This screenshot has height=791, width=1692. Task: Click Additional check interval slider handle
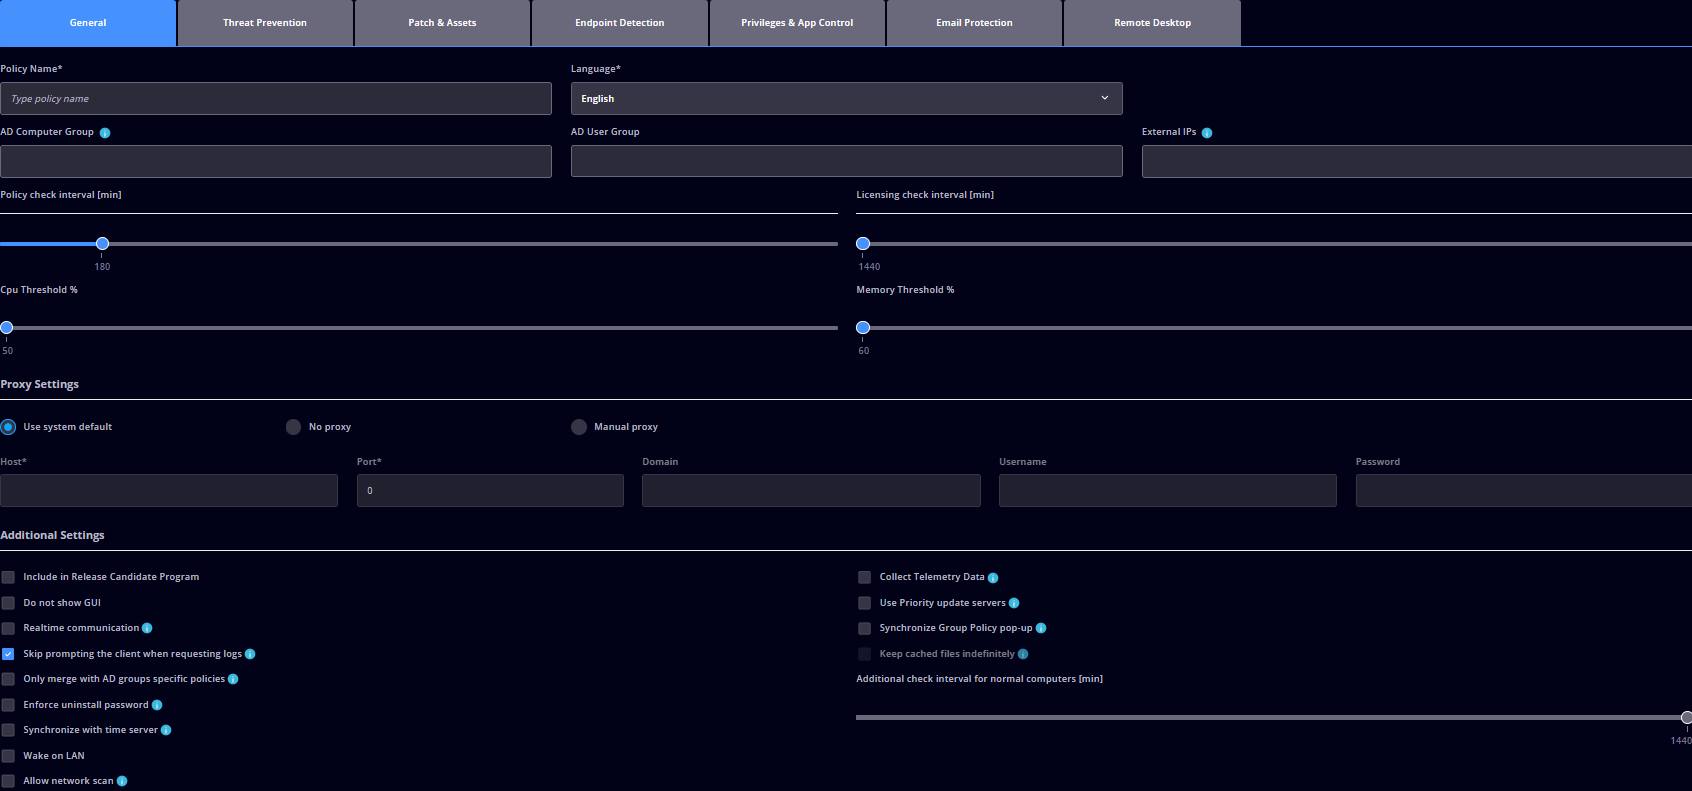click(x=1686, y=718)
